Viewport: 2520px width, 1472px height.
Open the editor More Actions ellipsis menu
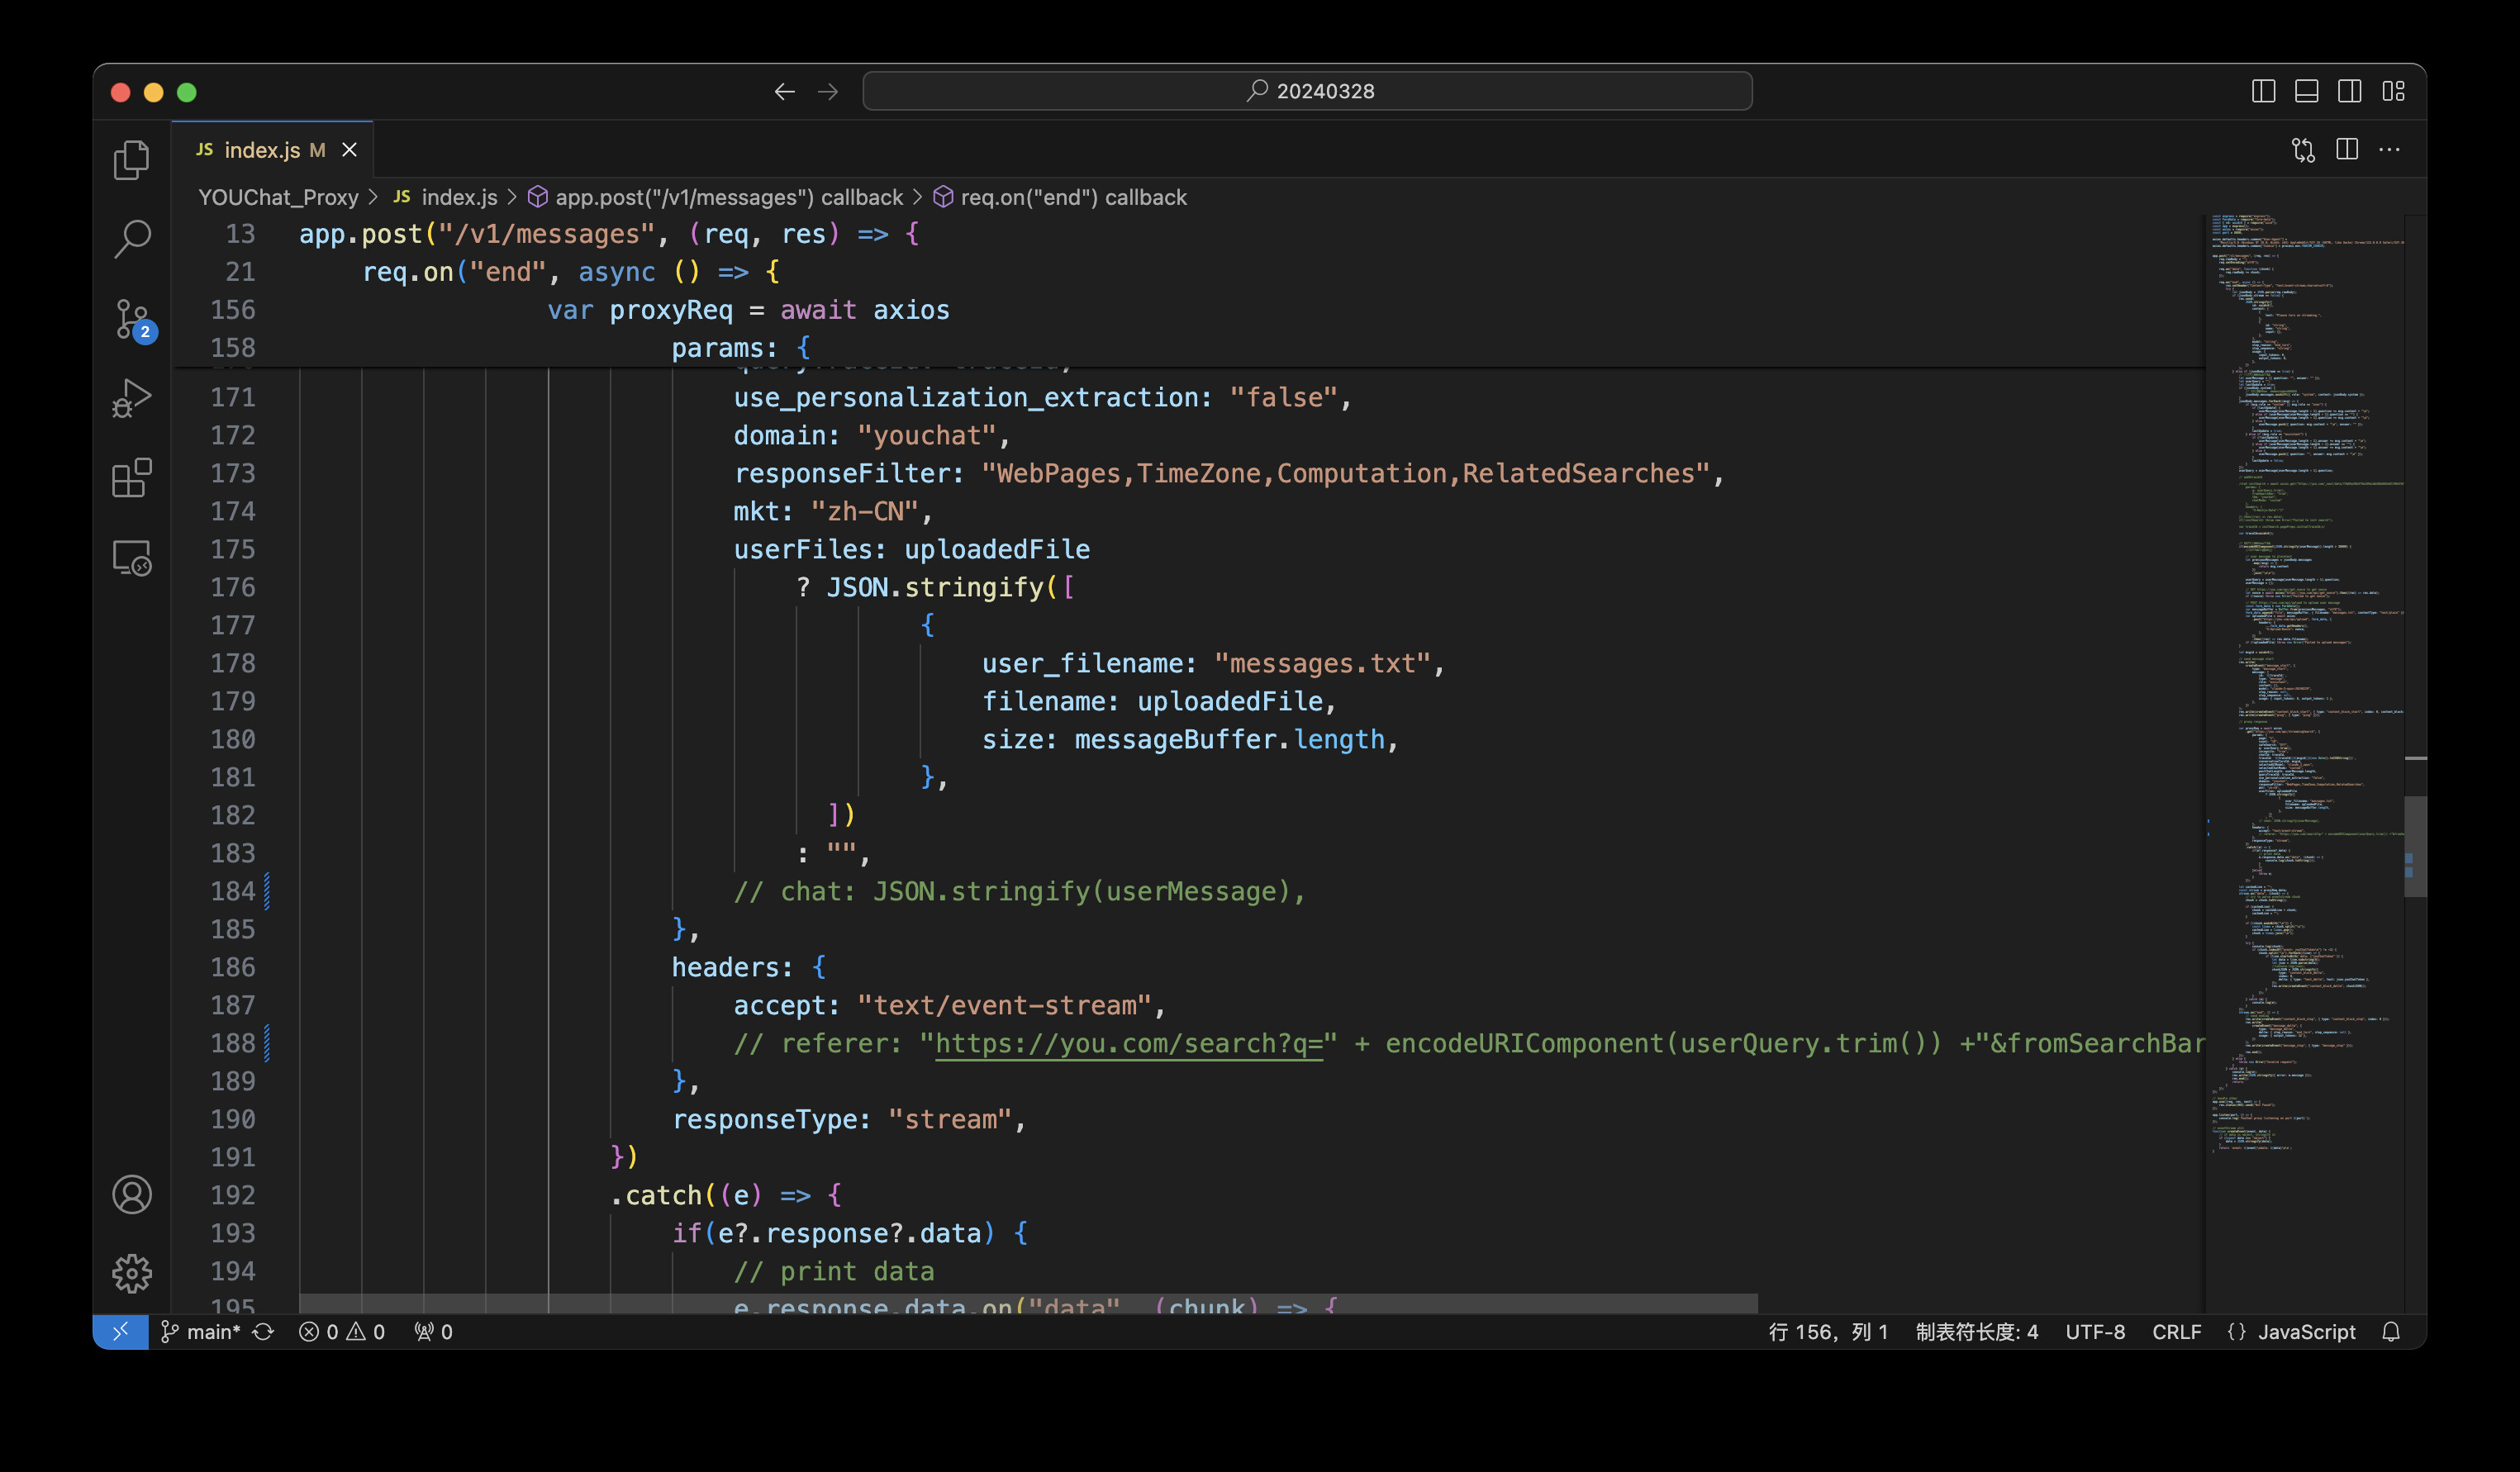coord(2389,150)
